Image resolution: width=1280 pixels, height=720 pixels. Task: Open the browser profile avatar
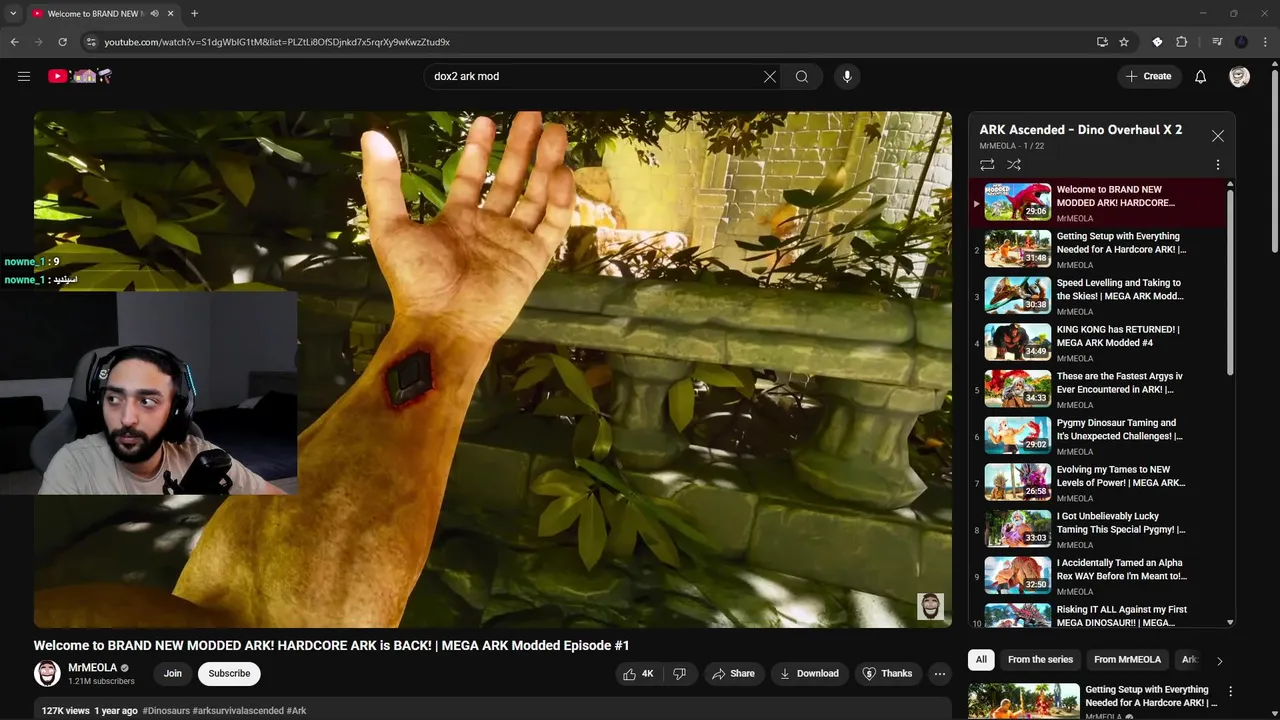1241,42
